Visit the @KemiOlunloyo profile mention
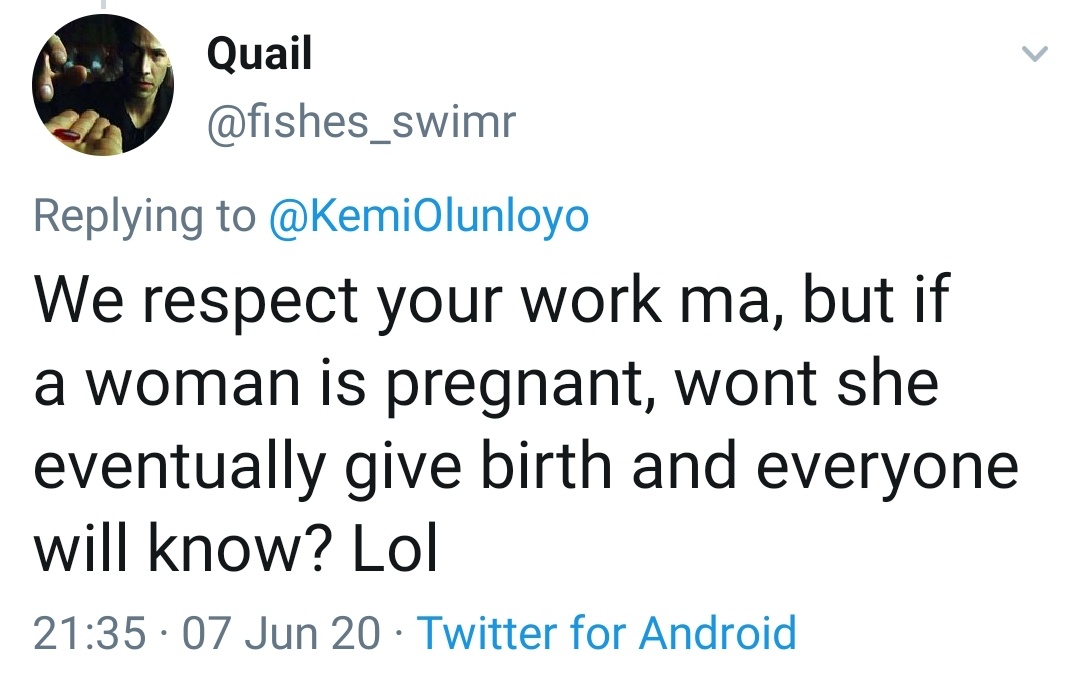 point(430,216)
